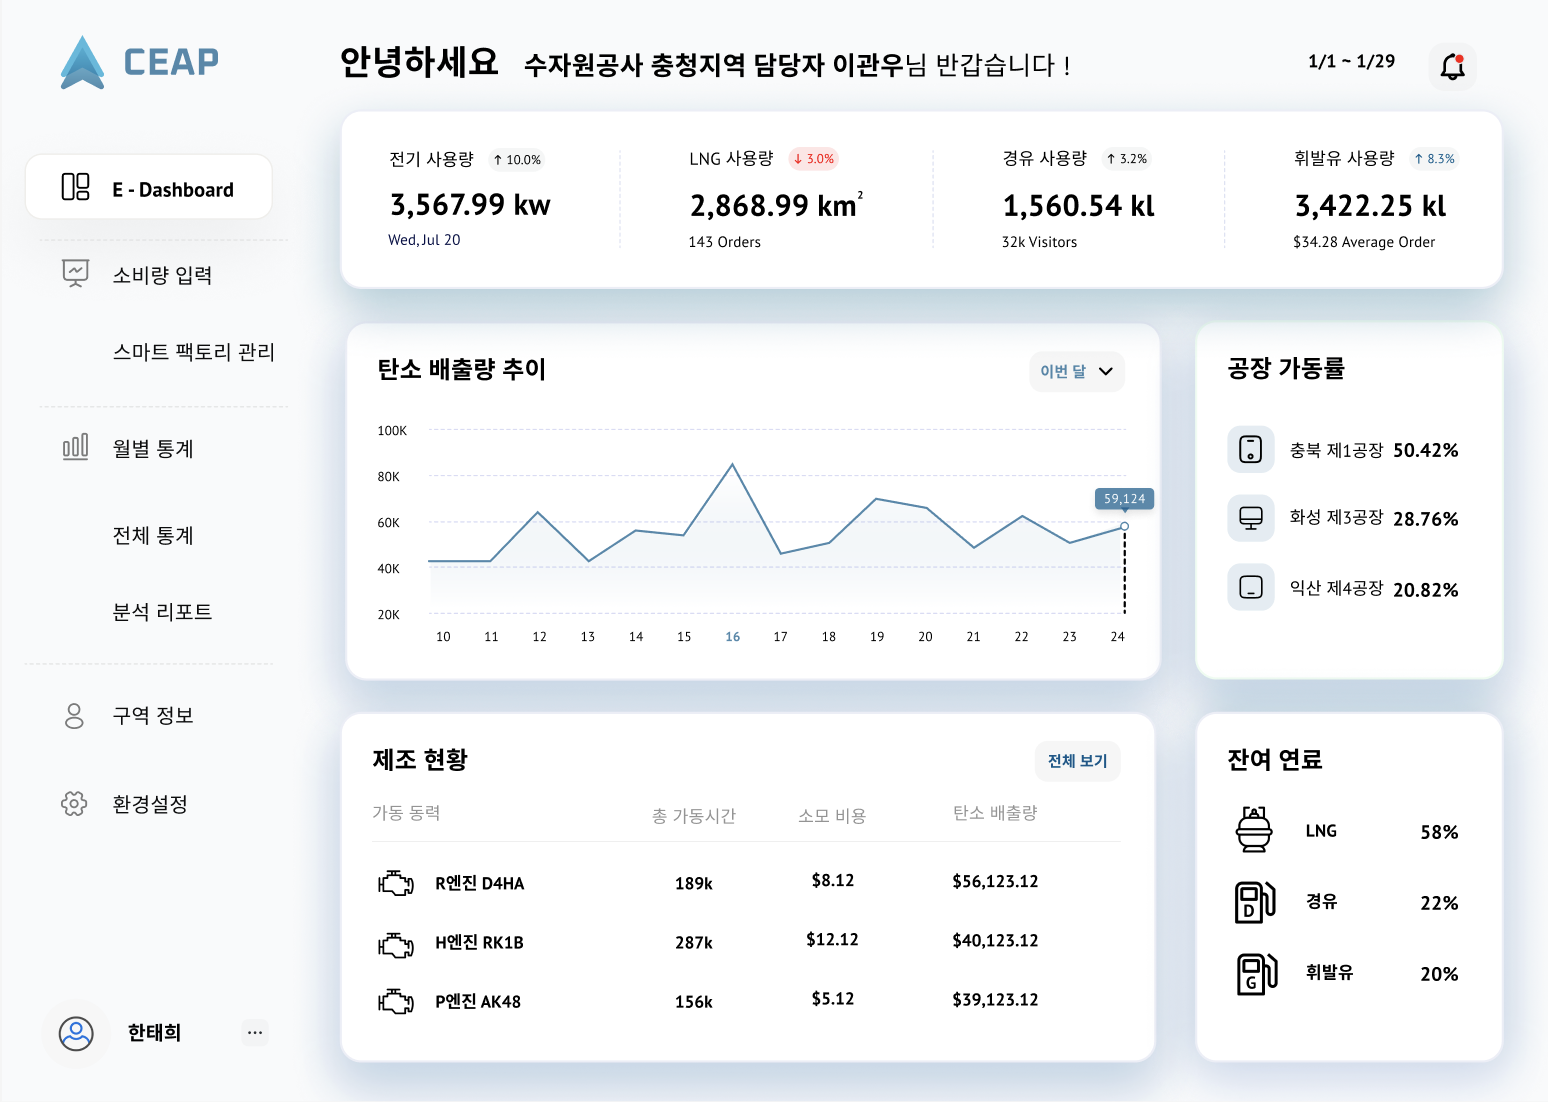Click the 59,124 marker on the chart
The image size is (1548, 1102).
click(x=1125, y=498)
